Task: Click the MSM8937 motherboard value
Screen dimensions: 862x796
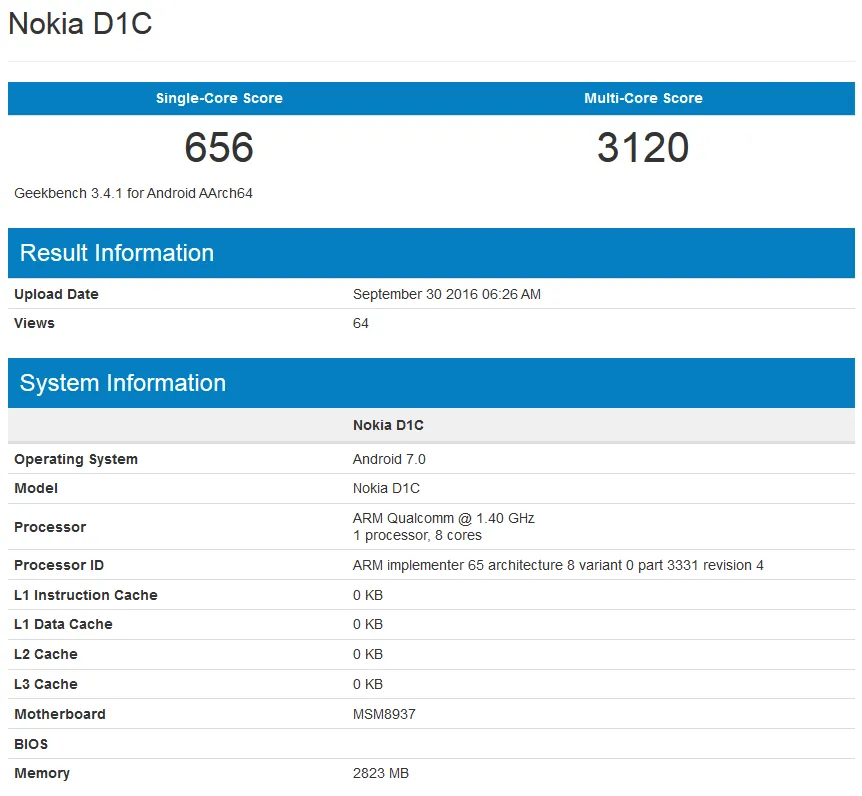Action: pos(385,714)
